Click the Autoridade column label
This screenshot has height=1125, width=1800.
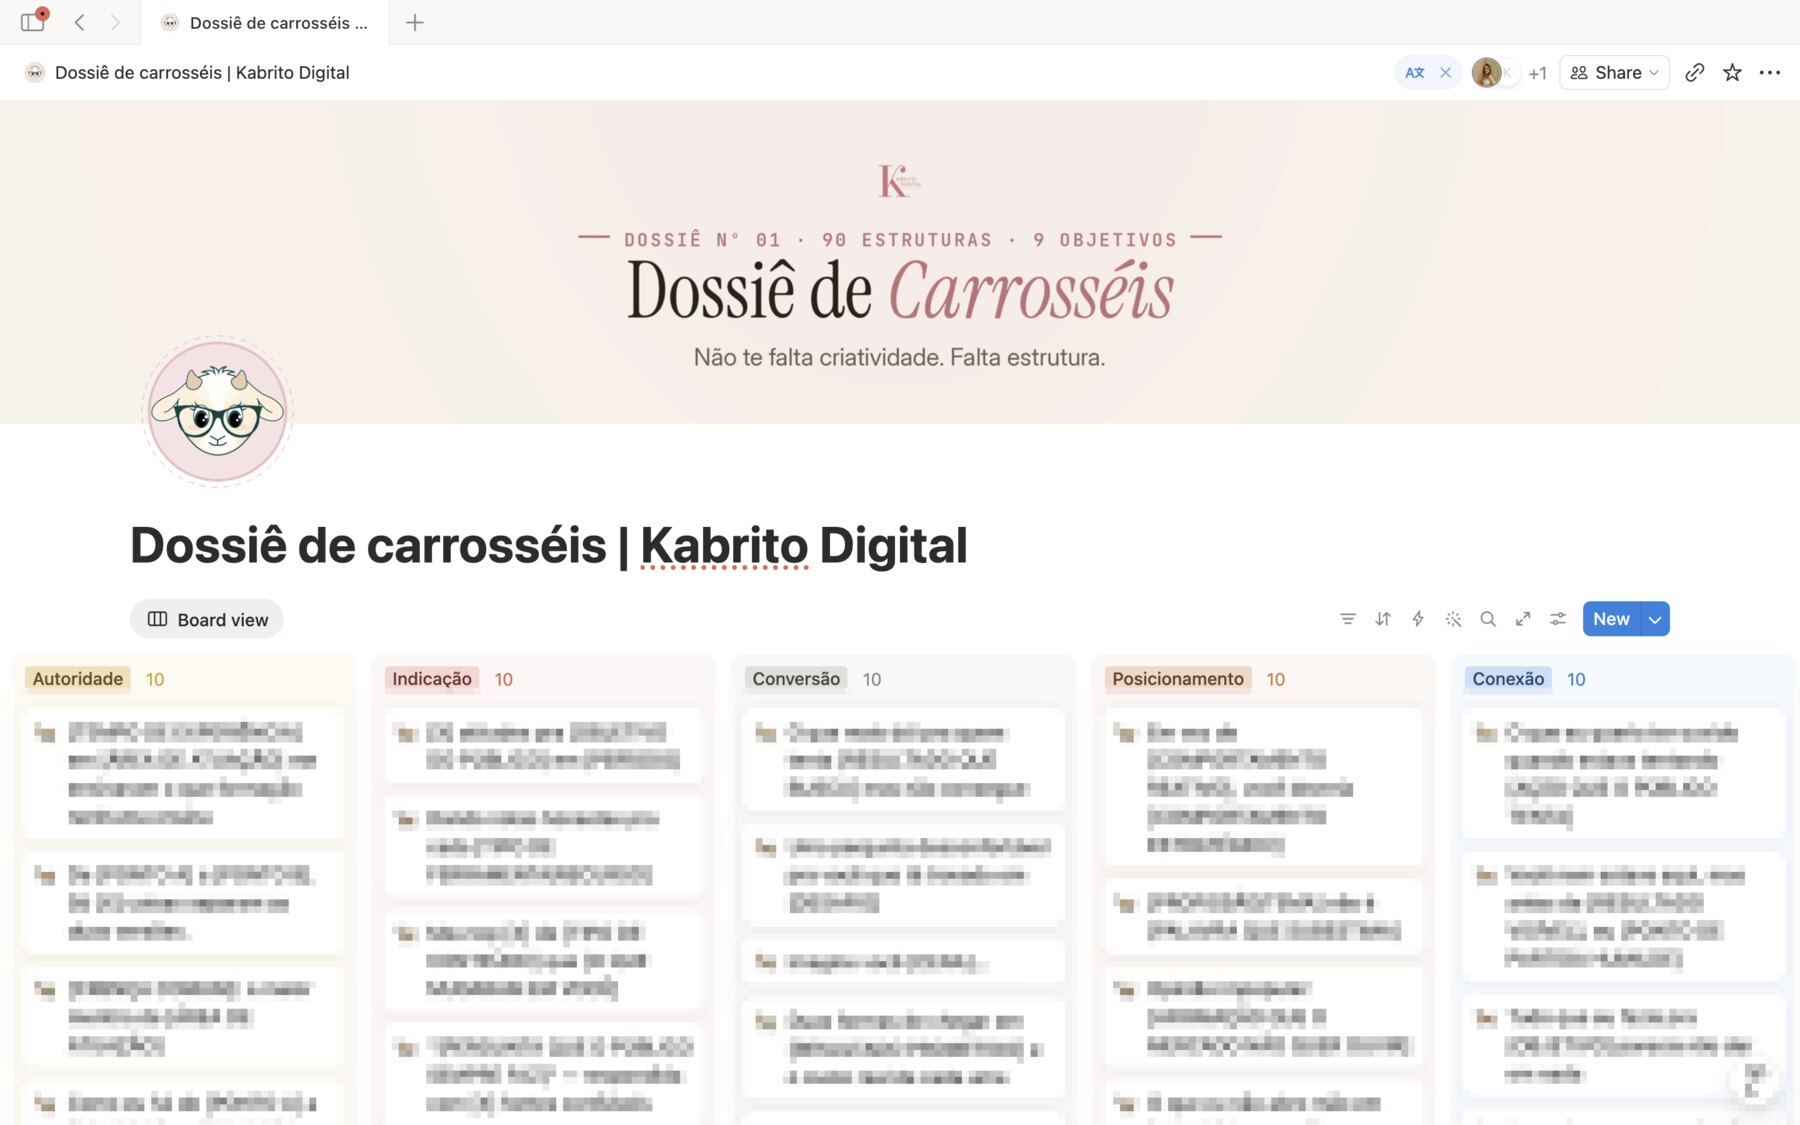[x=78, y=679]
